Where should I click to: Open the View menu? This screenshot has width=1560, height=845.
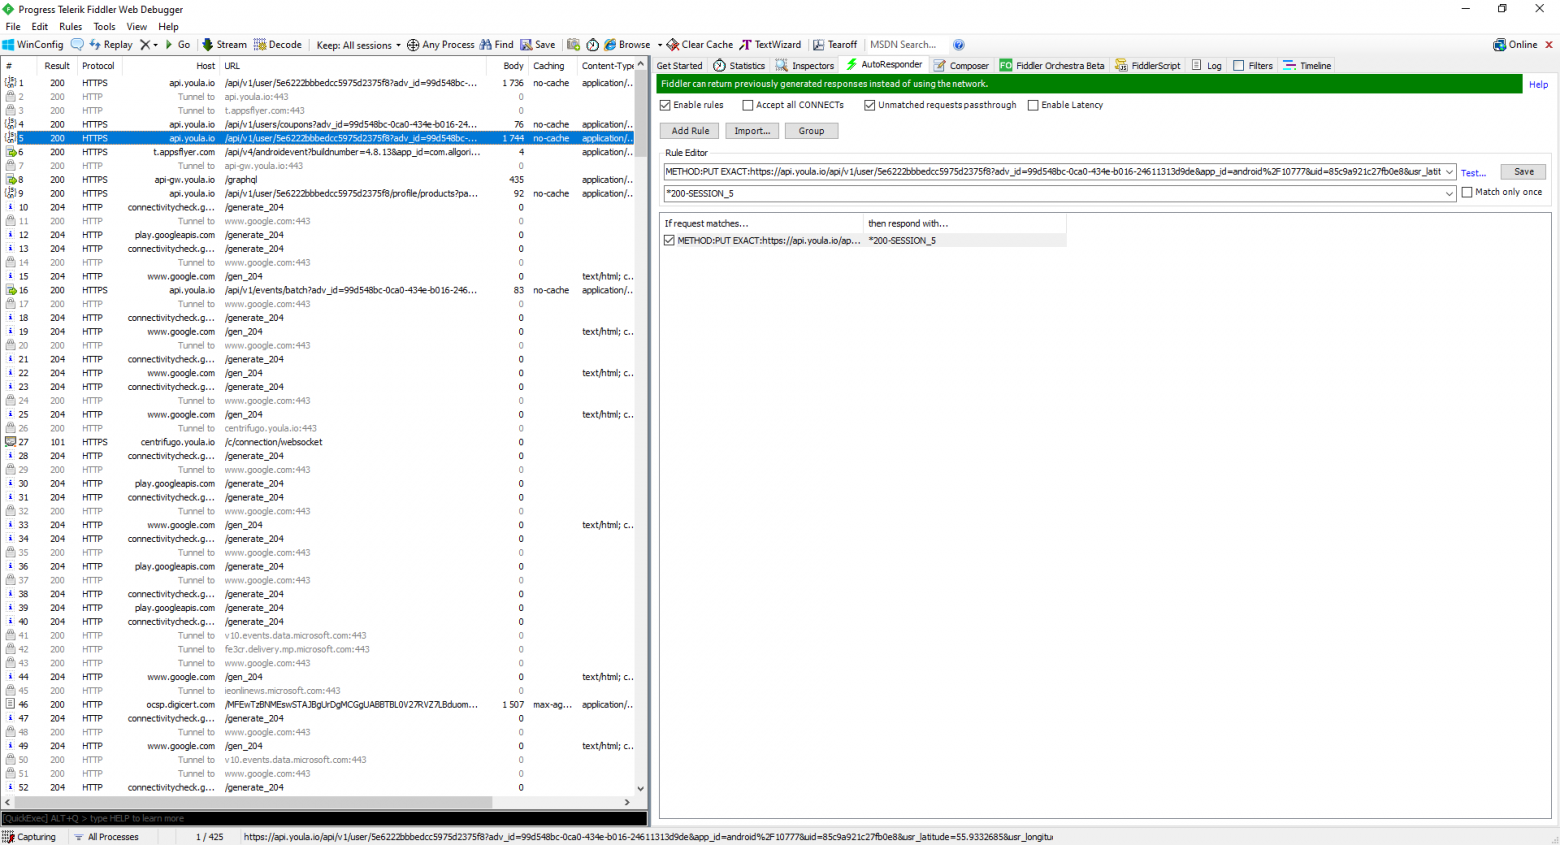click(x=137, y=27)
